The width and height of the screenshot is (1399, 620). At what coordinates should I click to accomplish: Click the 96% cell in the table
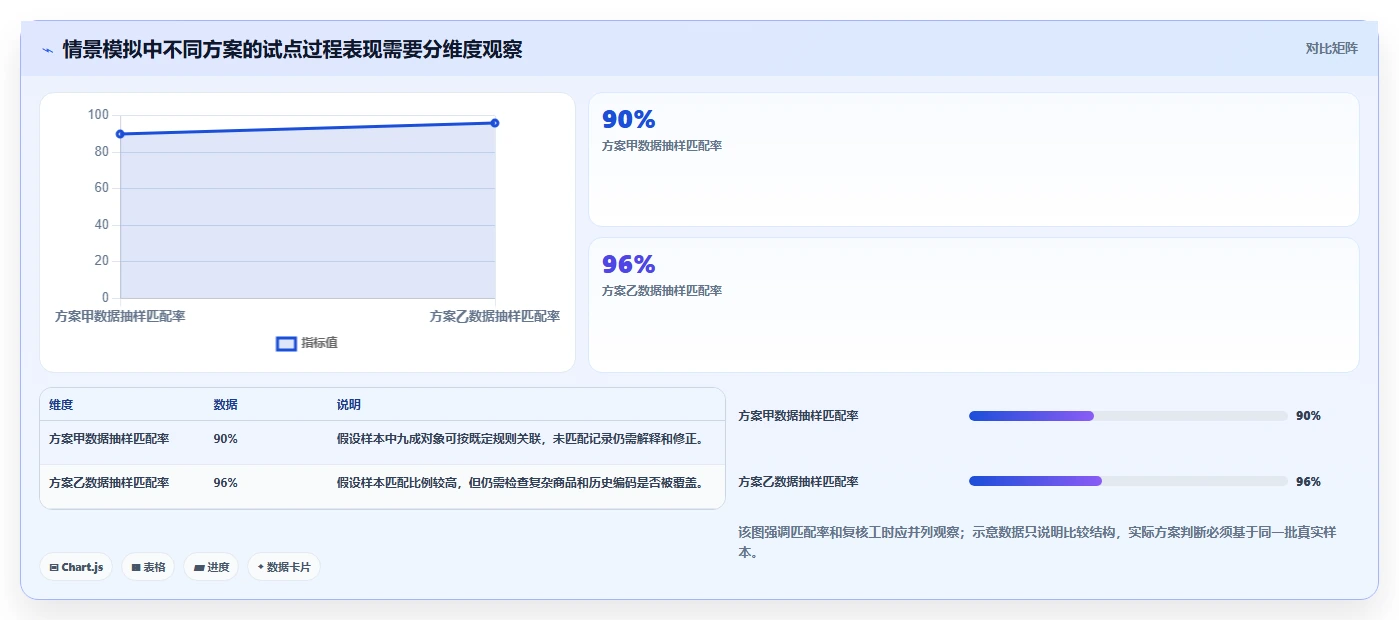click(x=225, y=483)
